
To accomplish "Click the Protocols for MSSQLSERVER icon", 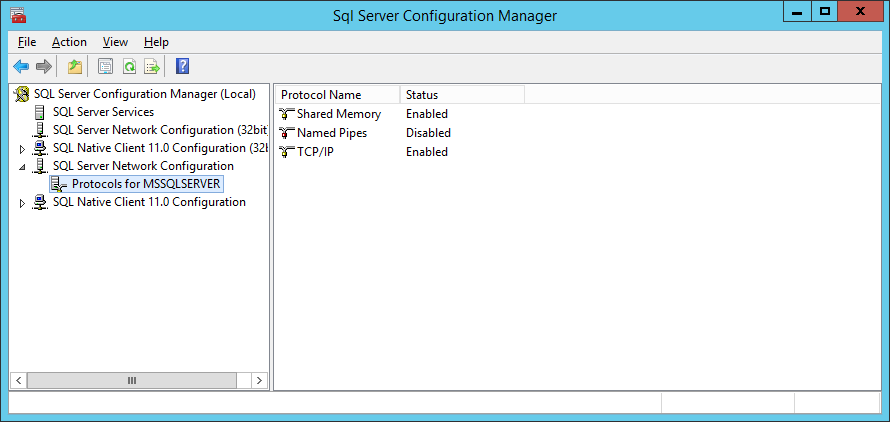I will pyautogui.click(x=58, y=184).
